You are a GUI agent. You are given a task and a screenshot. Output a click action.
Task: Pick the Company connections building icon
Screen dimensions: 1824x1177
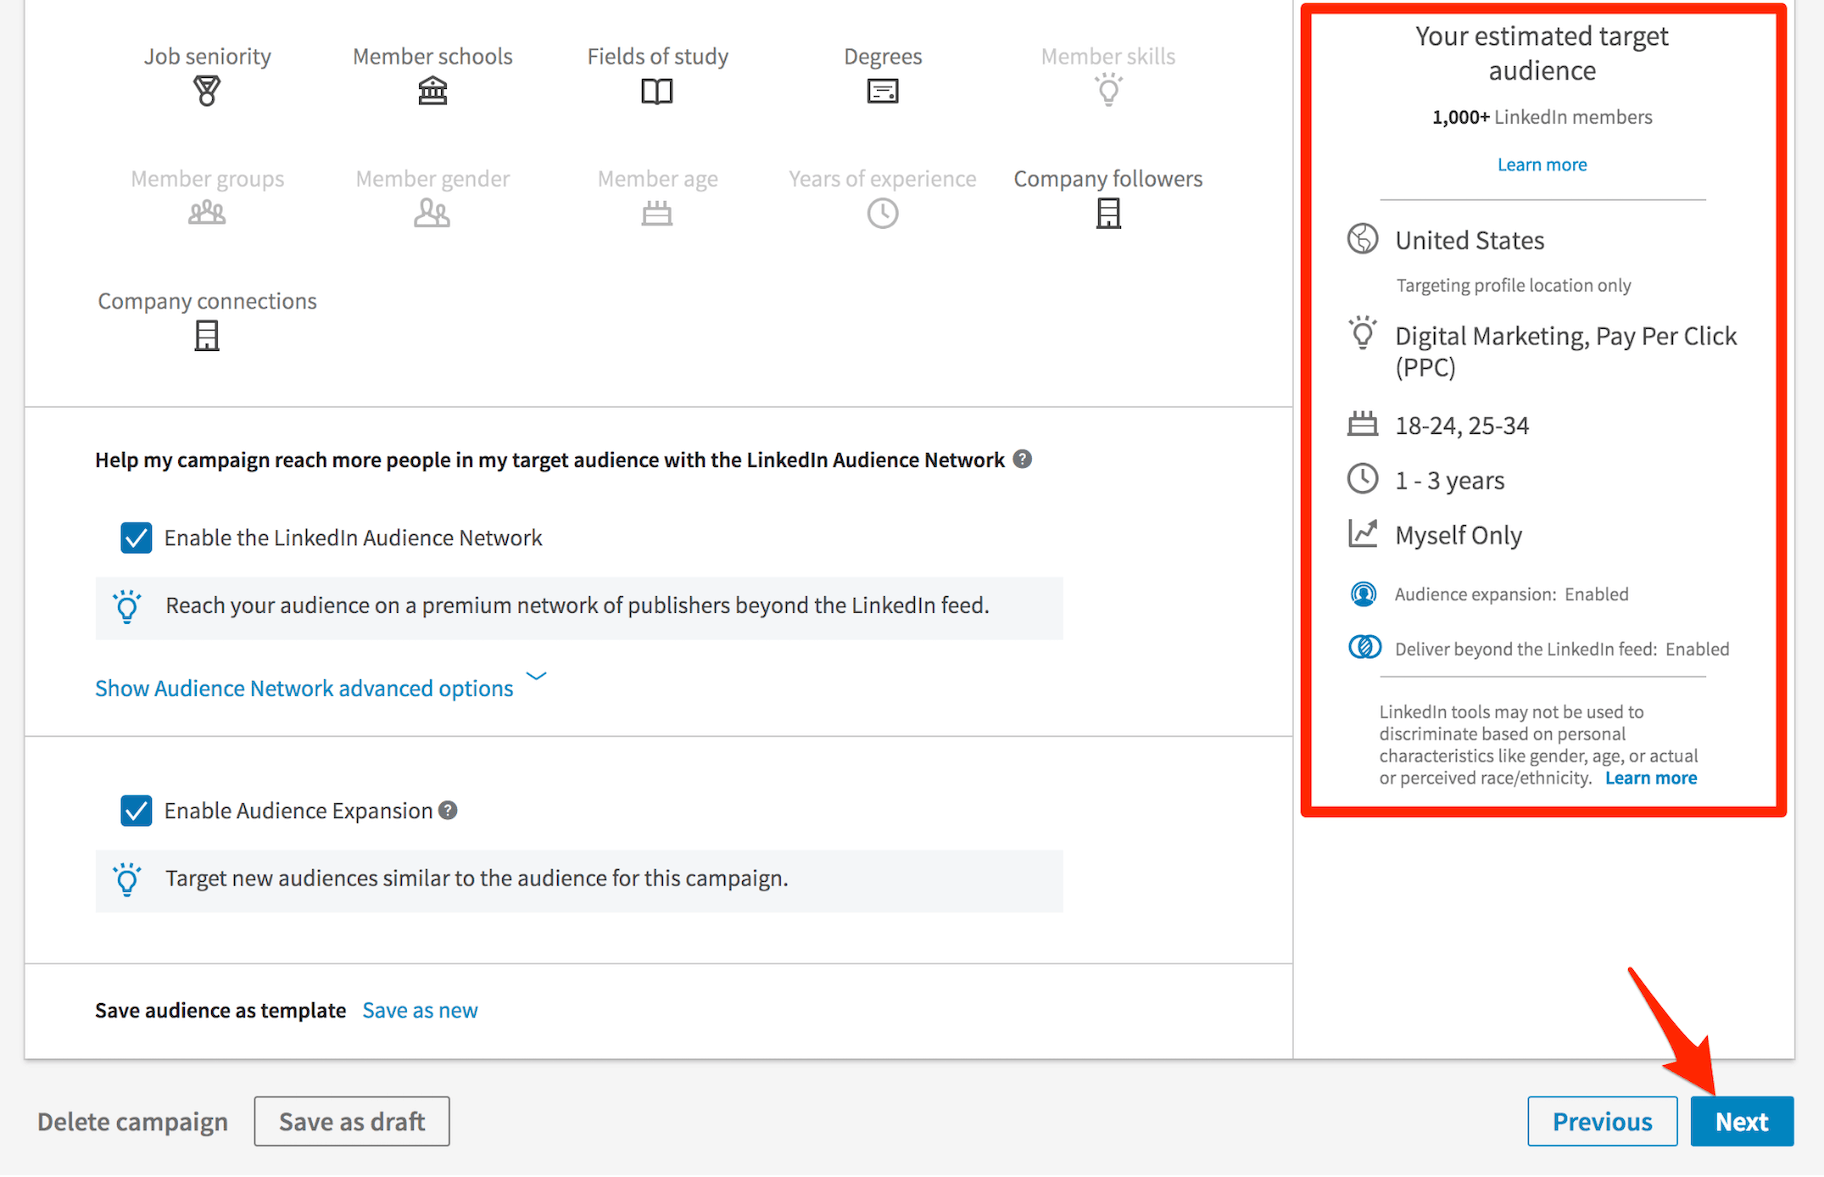click(207, 336)
